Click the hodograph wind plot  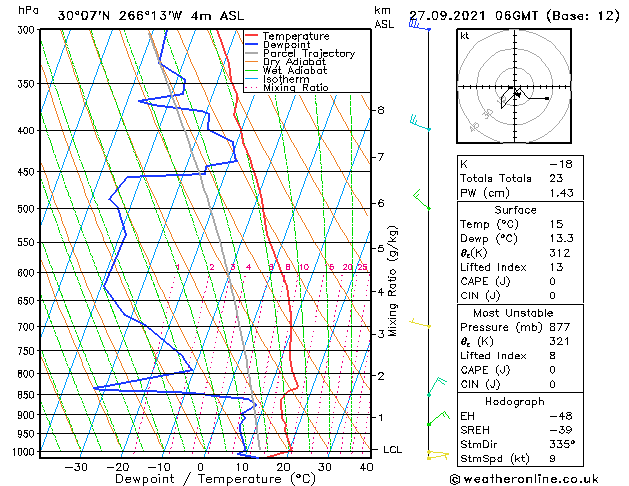click(x=514, y=86)
